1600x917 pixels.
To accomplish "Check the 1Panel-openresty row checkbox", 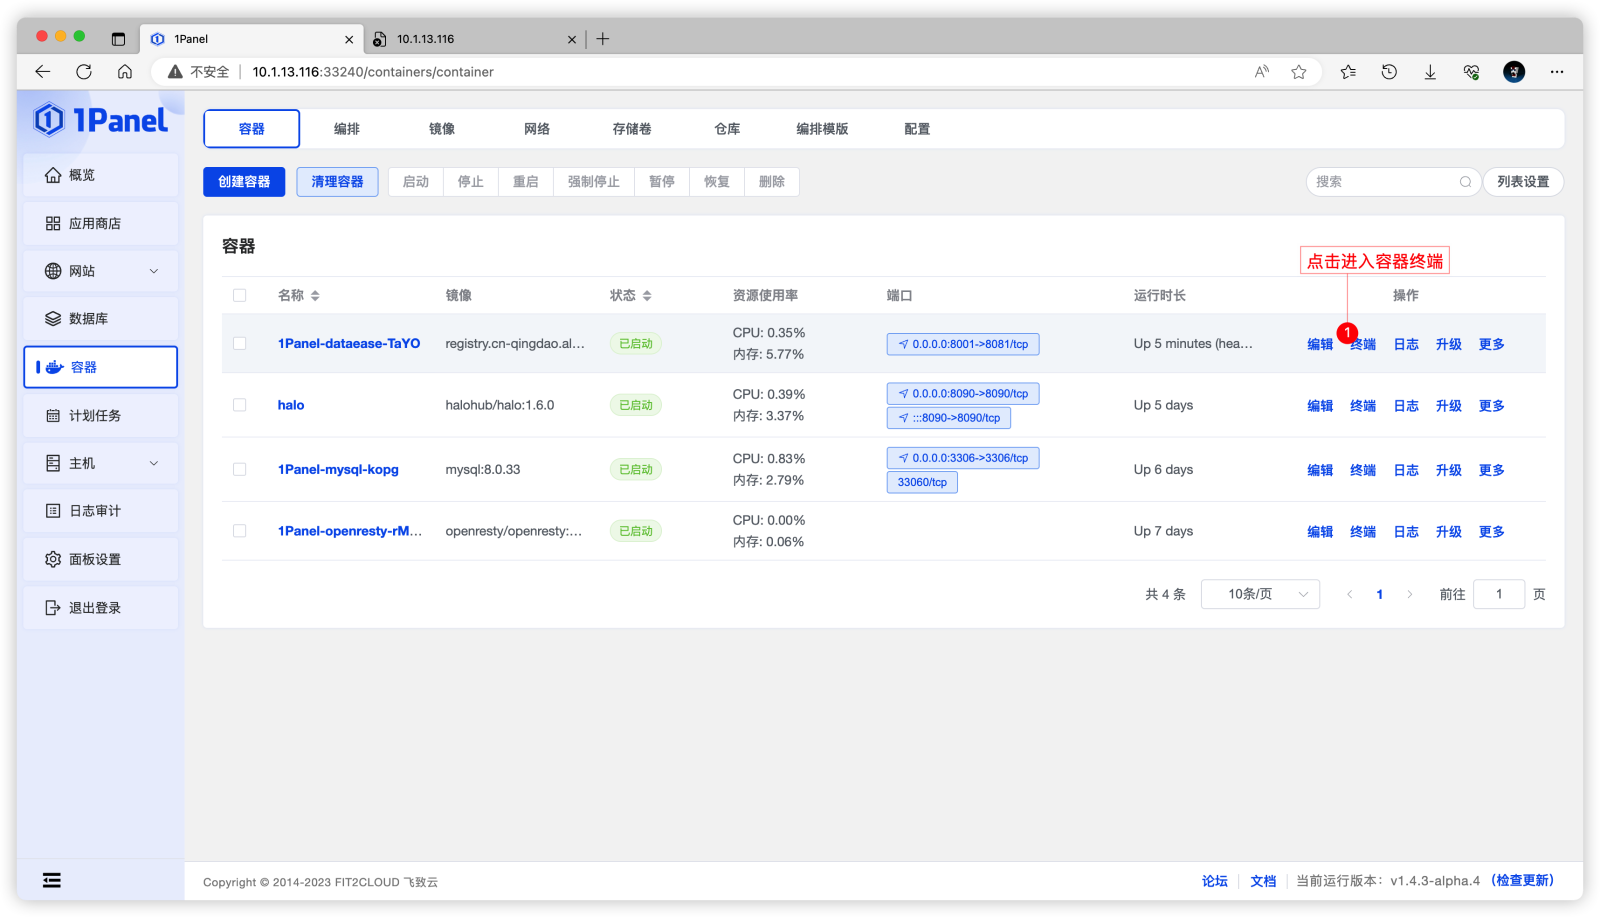I will point(240,532).
